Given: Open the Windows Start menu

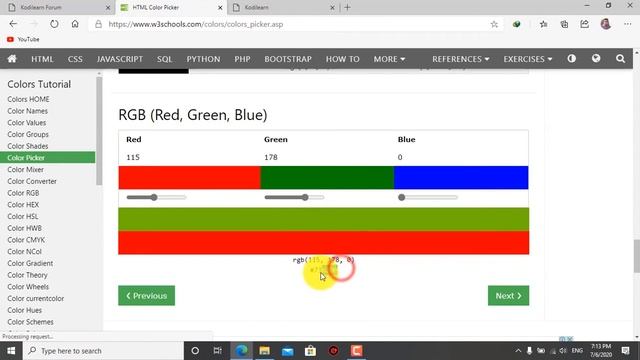Looking at the screenshot, I should point(11,351).
